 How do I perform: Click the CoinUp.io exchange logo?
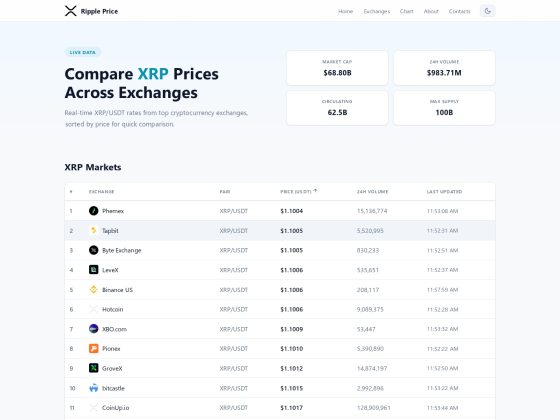click(94, 408)
